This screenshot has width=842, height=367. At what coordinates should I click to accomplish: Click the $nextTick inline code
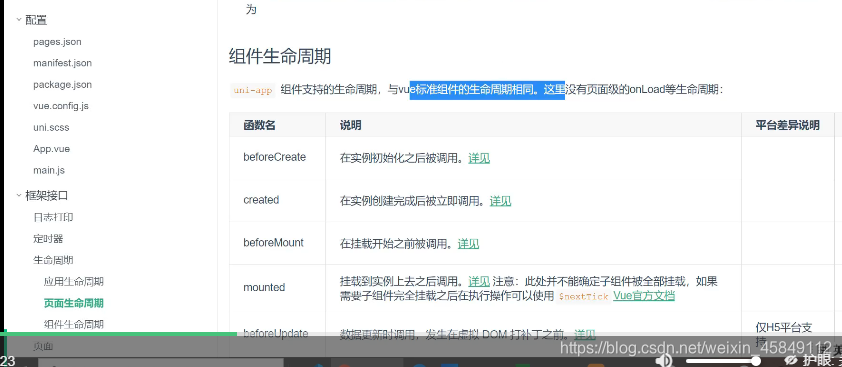[x=584, y=297]
